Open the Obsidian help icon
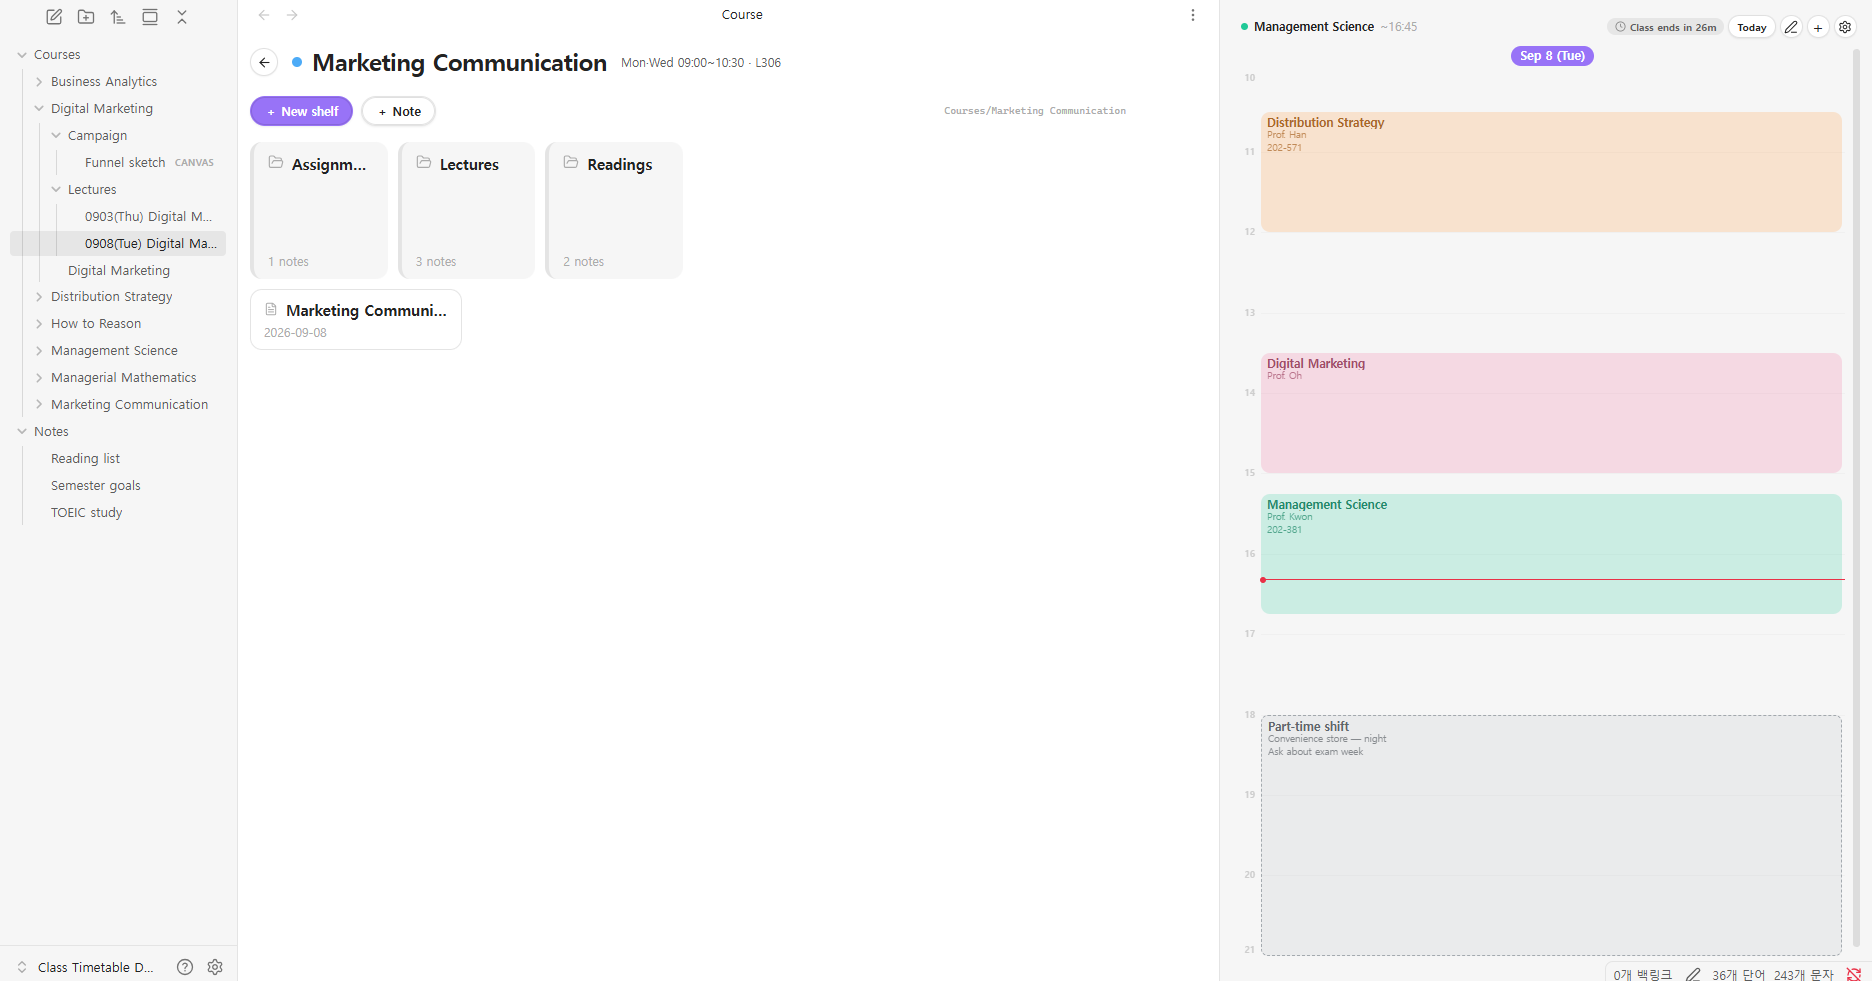This screenshot has height=981, width=1872. (x=185, y=967)
